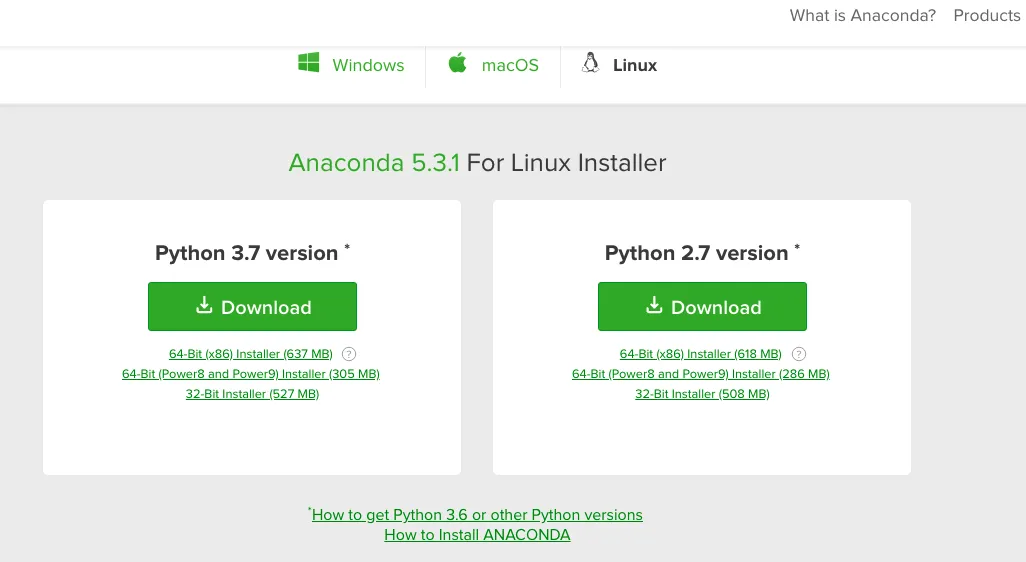Image resolution: width=1026 pixels, height=562 pixels.
Task: Click the help icon beside 618 MB installer
Action: pyautogui.click(x=799, y=354)
